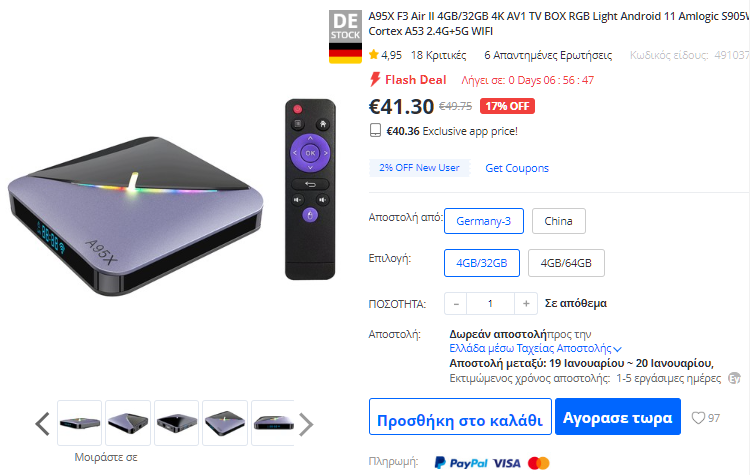Select Germany-3 as shipping origin

484,221
